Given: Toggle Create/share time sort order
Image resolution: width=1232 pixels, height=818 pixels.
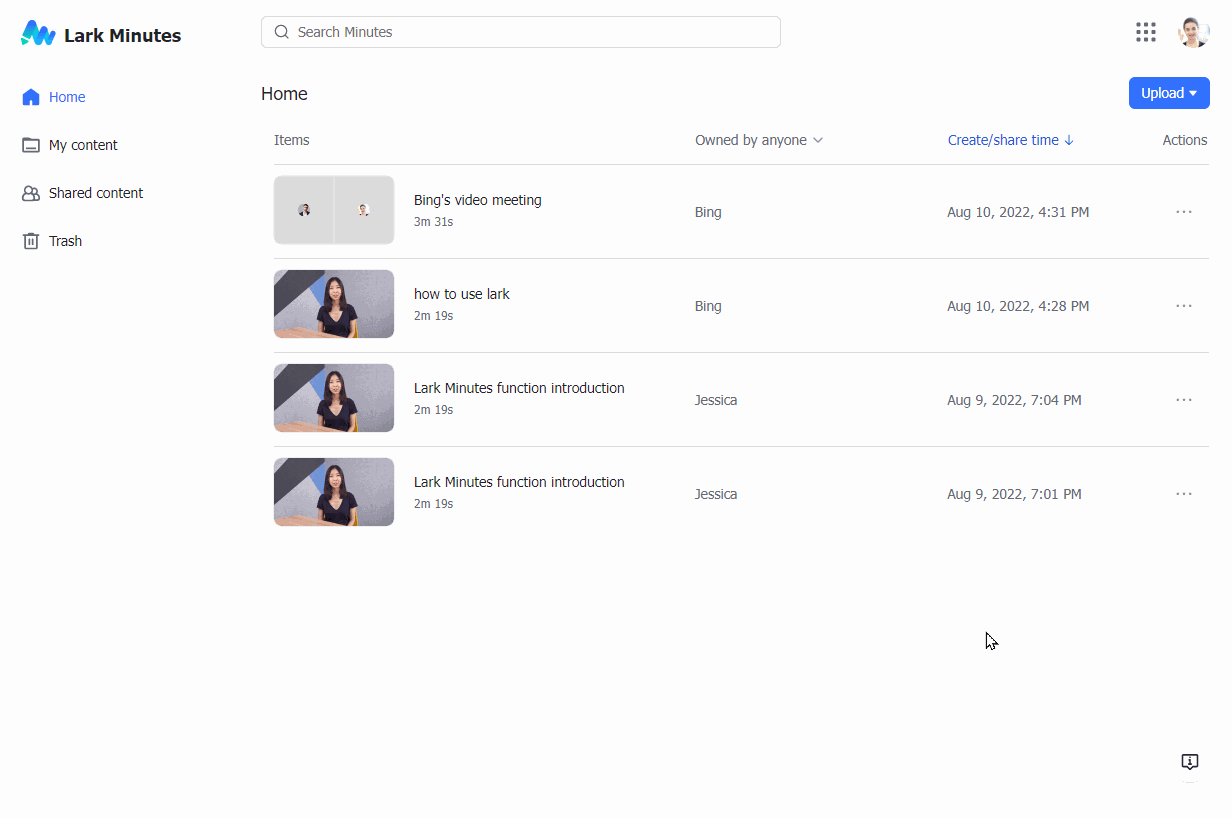Looking at the screenshot, I should 1010,140.
